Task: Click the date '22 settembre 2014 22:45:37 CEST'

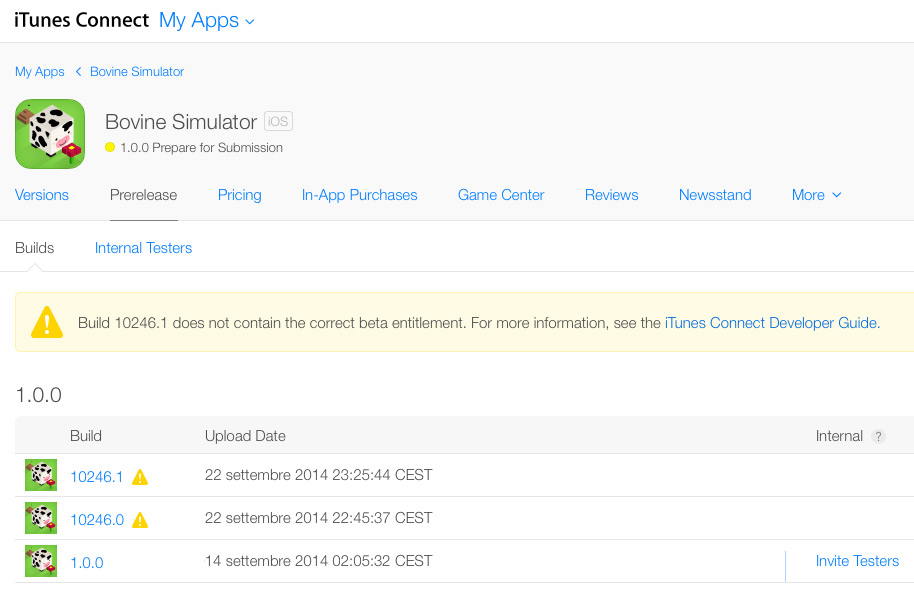Action: (318, 518)
